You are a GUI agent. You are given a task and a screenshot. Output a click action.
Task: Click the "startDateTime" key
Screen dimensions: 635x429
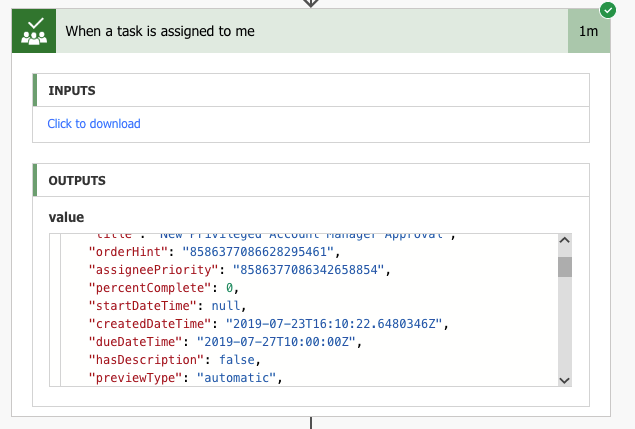coord(143,306)
